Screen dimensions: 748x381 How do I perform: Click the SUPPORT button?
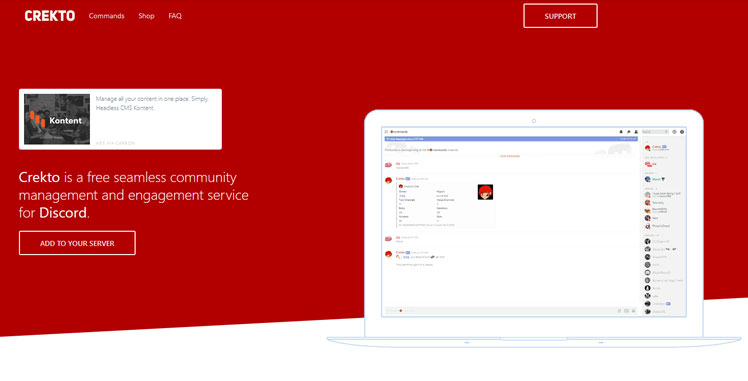pyautogui.click(x=560, y=16)
